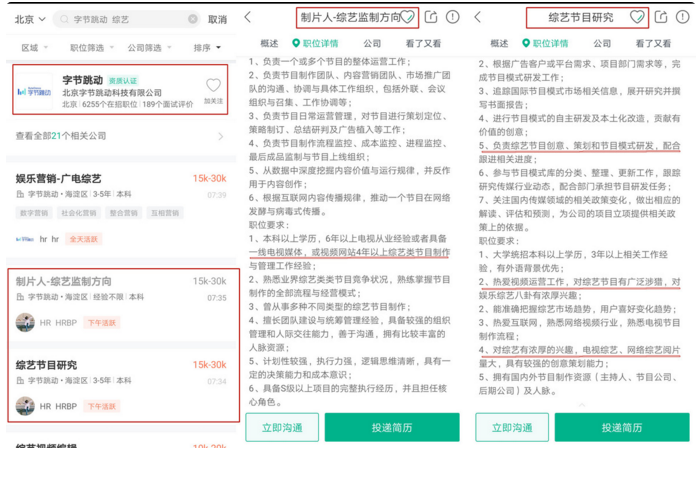
Task: Open 查看全部21个相关公司 link
Action: pos(61,136)
